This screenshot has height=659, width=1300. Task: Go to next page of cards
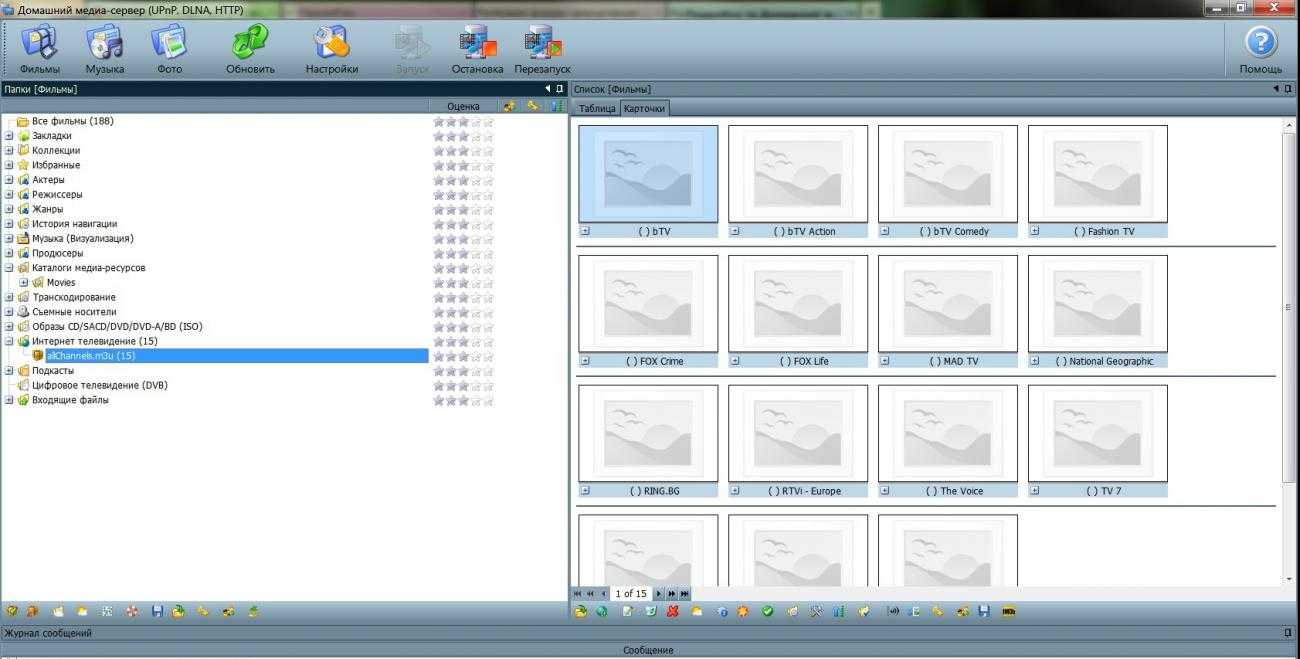(658, 593)
